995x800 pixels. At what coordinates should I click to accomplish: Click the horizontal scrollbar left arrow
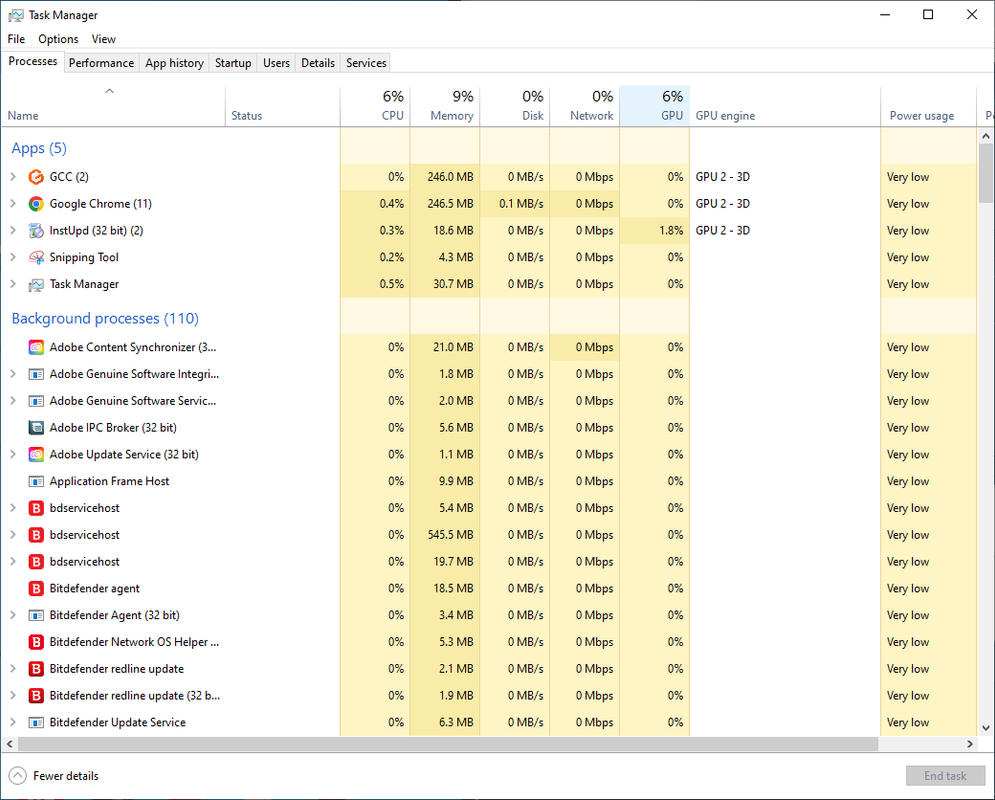[x=10, y=744]
